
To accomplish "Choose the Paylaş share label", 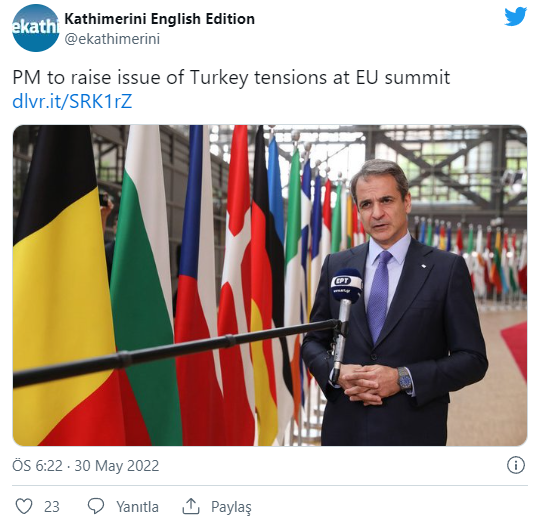I will click(x=231, y=507).
